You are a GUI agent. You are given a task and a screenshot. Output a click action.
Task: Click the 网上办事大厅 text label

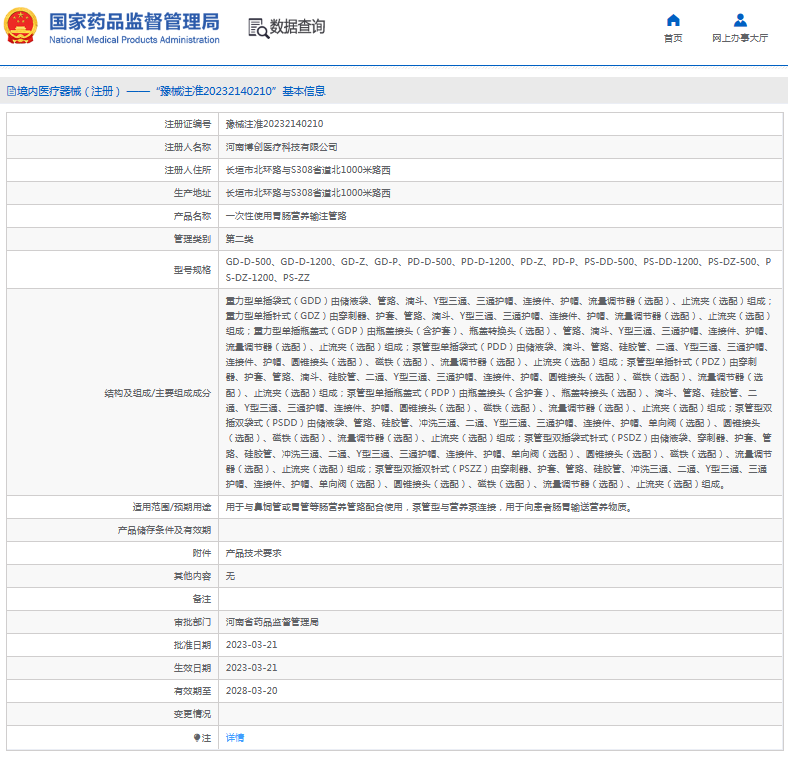click(740, 38)
